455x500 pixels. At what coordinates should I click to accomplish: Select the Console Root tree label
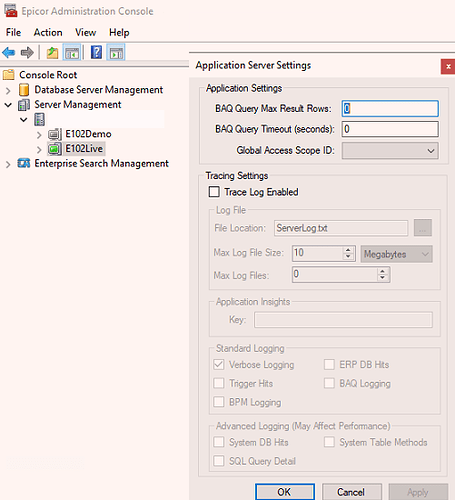click(48, 75)
